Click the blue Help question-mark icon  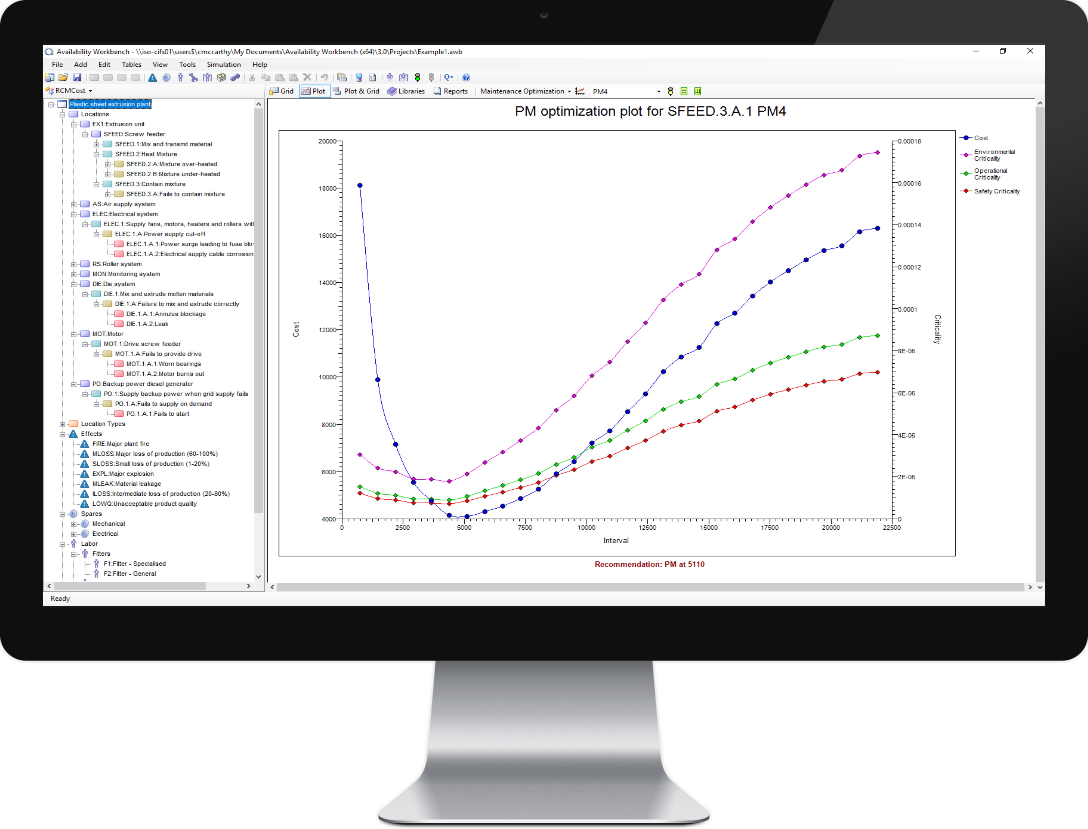466,77
